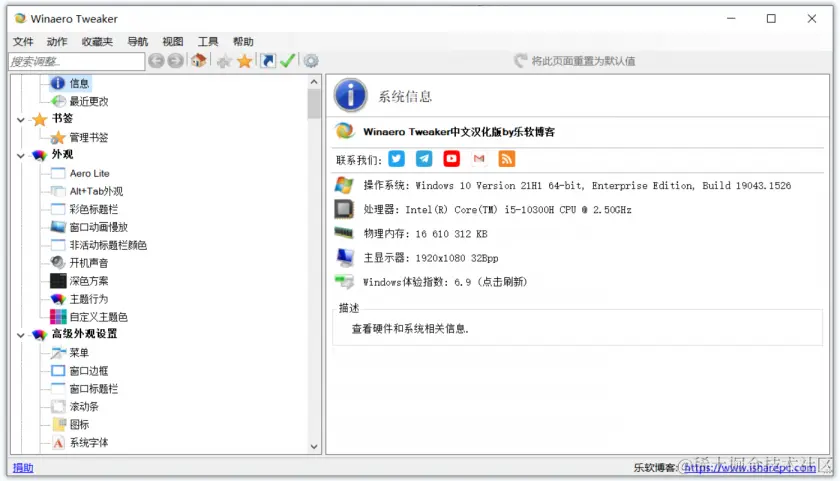The image size is (840, 481).
Task: Select the 滚动条 tree item
Action: tap(84, 407)
